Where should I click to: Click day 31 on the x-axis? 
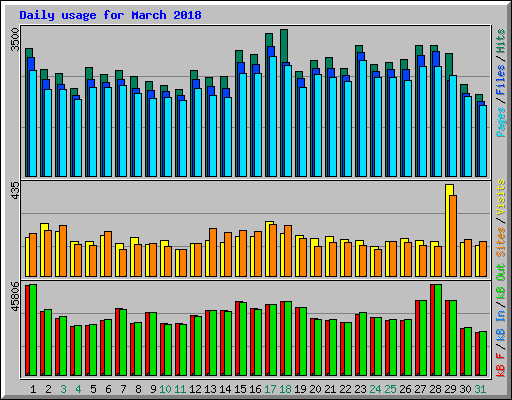(480, 389)
